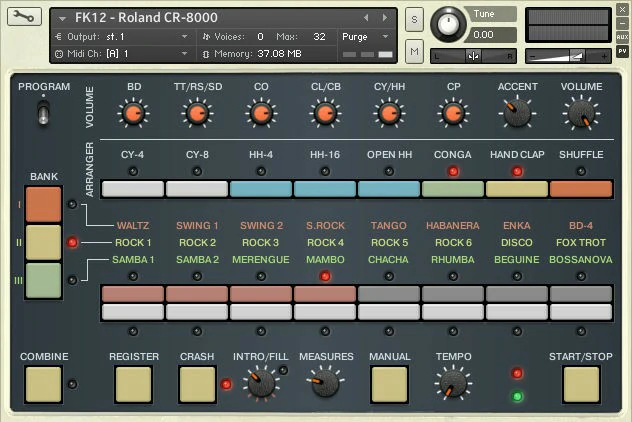Mute the instrument with M button
The image size is (632, 422).
click(x=414, y=51)
